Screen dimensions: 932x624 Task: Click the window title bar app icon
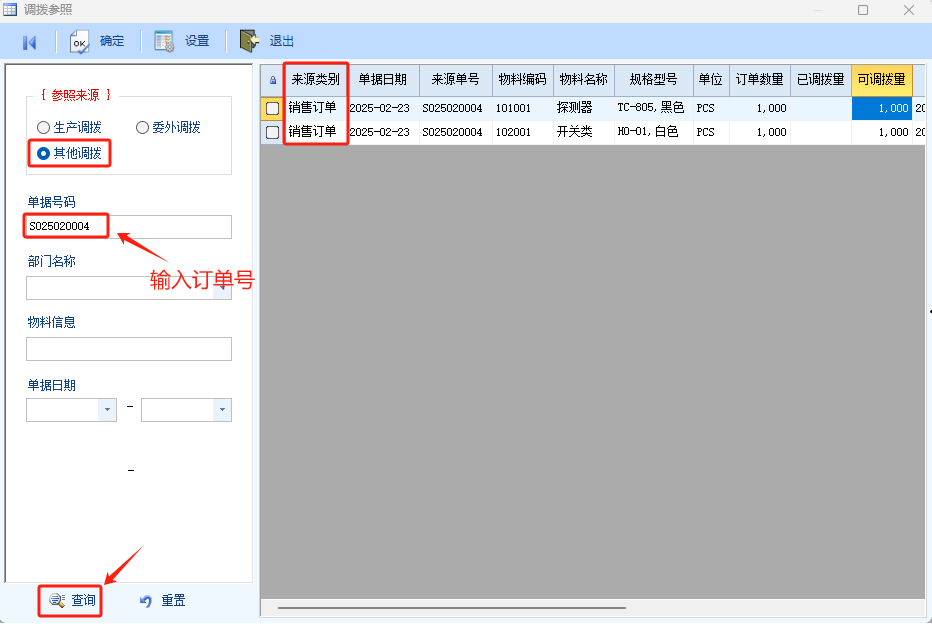tap(11, 10)
